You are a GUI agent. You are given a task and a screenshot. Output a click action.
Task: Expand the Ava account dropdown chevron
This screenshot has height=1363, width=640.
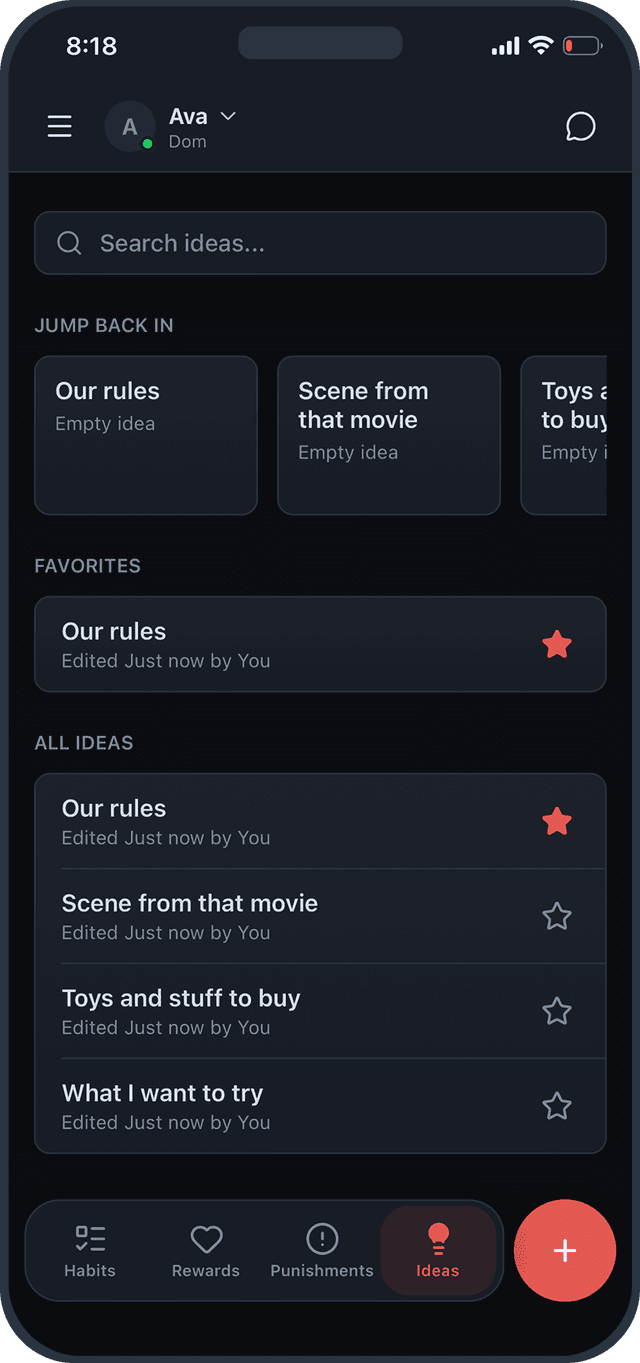tap(228, 116)
